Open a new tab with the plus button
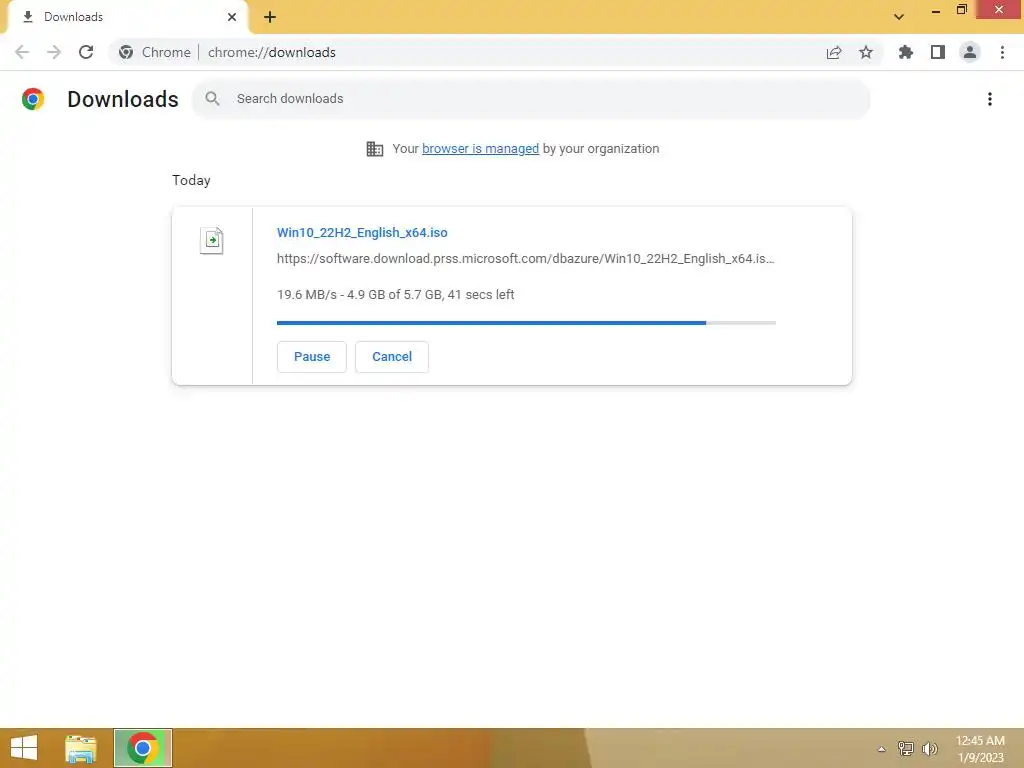This screenshot has width=1024, height=768. (x=270, y=17)
